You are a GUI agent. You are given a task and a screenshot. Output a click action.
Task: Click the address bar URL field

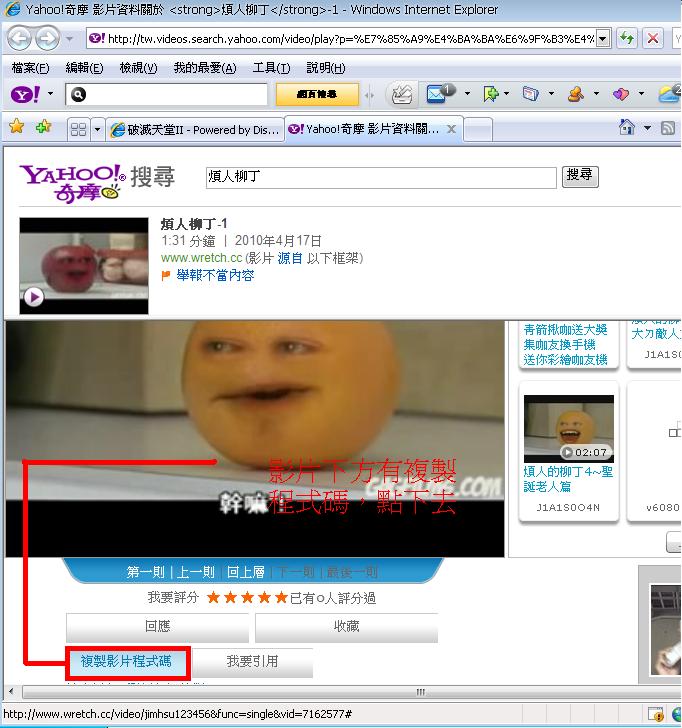click(x=341, y=39)
